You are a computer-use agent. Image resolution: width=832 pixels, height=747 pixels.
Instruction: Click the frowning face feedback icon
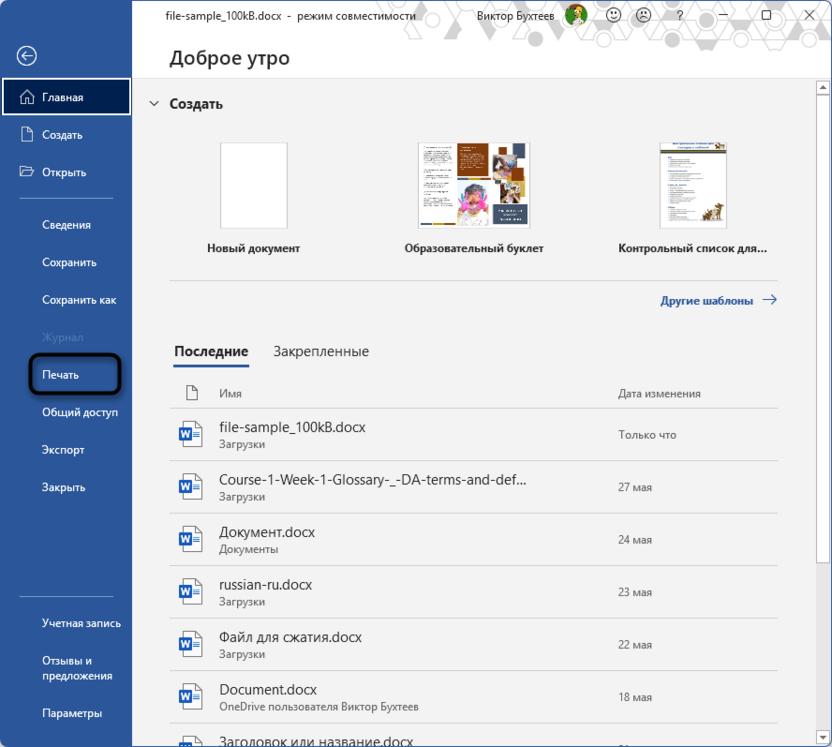coord(643,15)
